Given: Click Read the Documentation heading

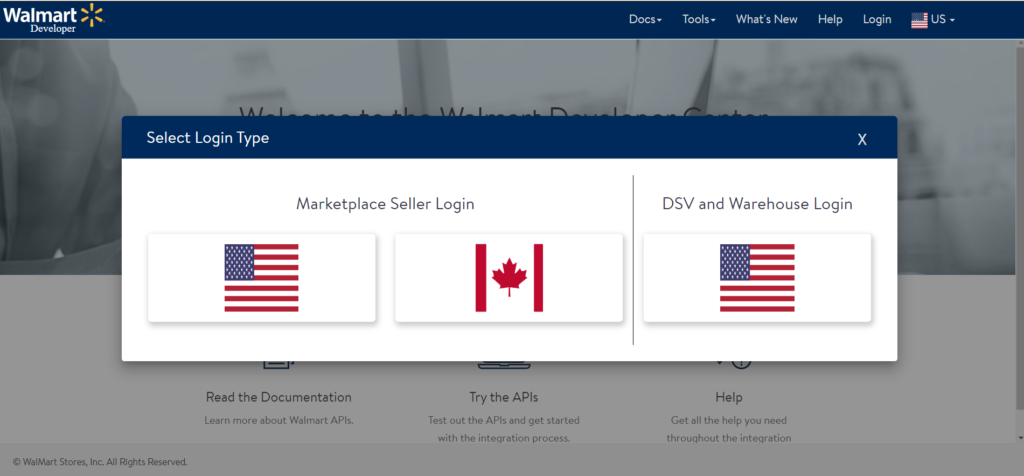Looking at the screenshot, I should (279, 397).
